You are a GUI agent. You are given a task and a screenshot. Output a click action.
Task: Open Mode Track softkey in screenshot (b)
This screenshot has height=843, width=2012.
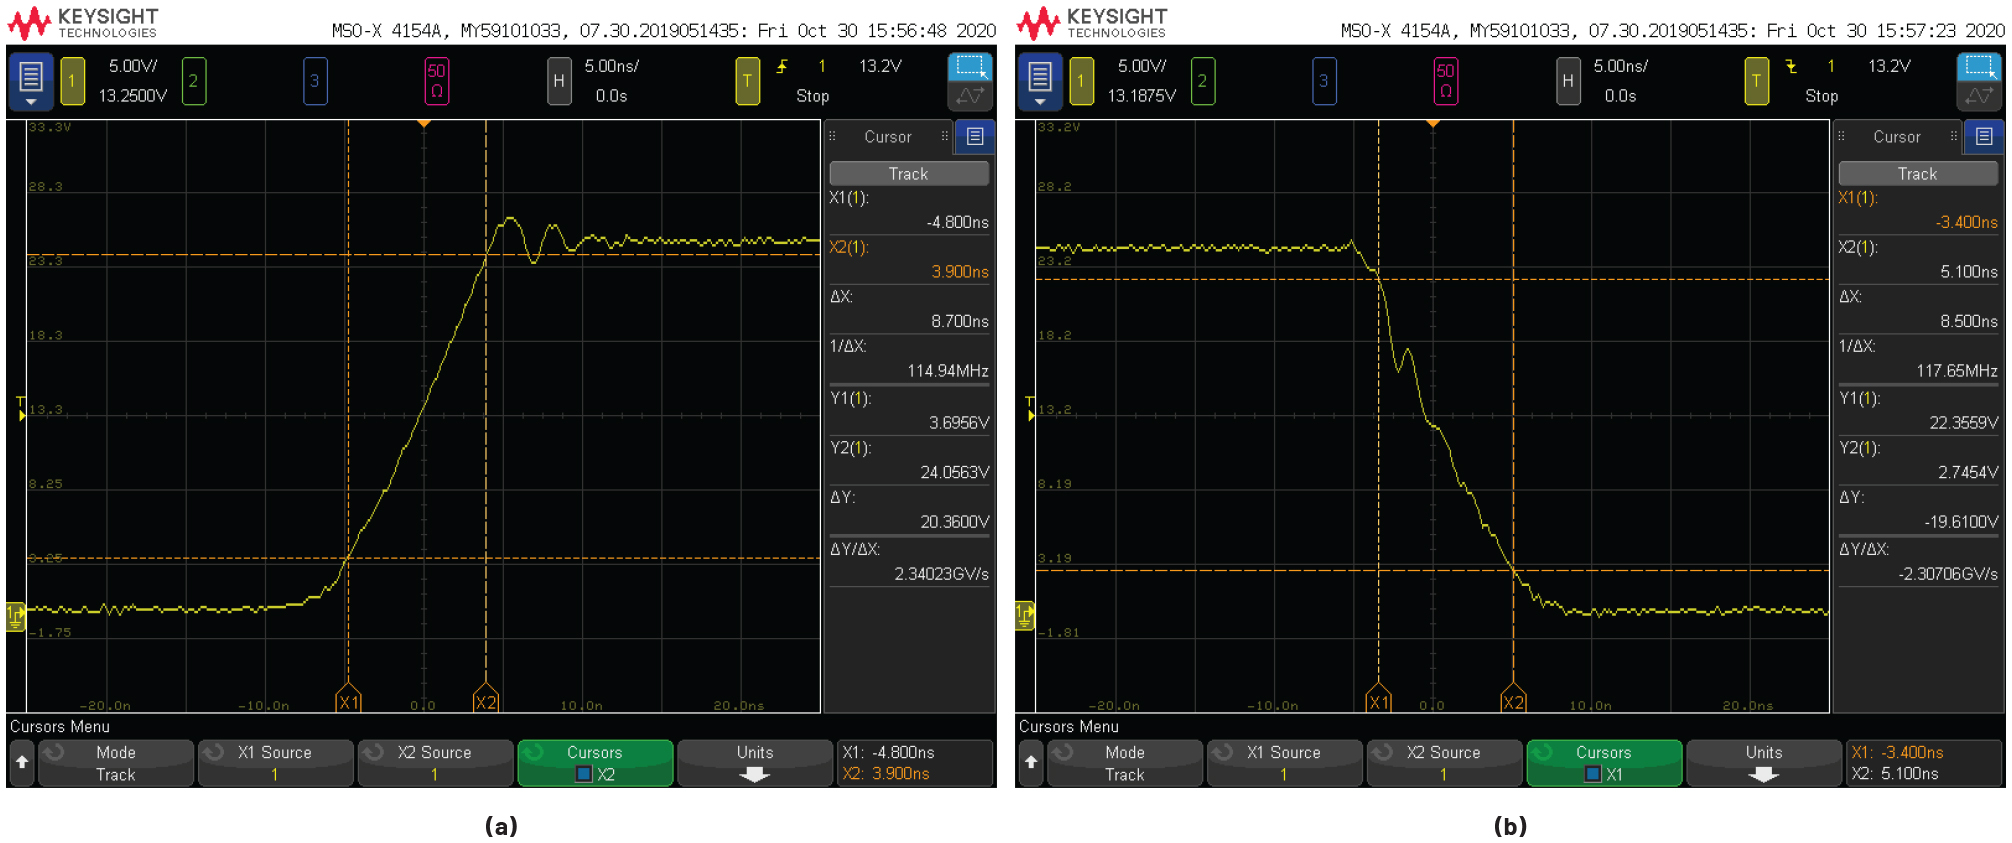1124,763
